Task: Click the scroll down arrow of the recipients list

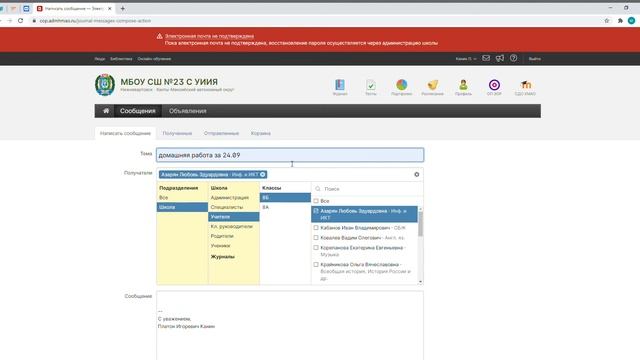Action: pos(420,282)
